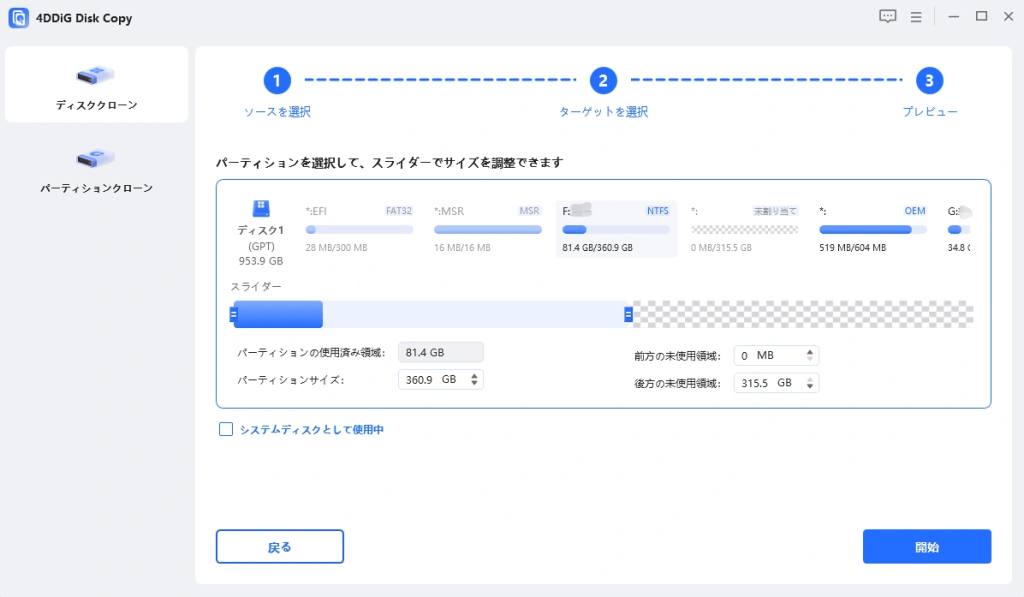
Task: Click step 1 circle labeled ソースを選択
Action: (x=278, y=81)
